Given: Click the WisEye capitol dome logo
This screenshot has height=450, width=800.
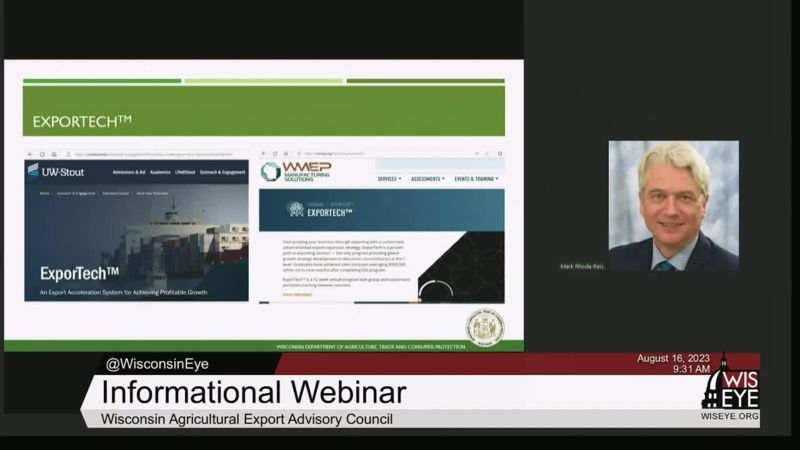Looking at the screenshot, I should 729,385.
